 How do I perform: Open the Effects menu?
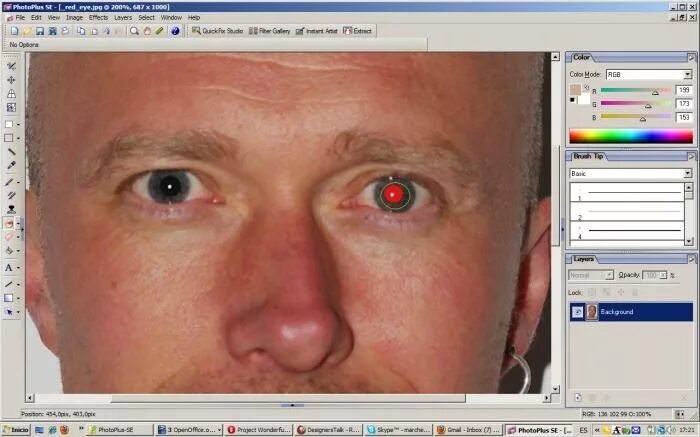tap(98, 17)
